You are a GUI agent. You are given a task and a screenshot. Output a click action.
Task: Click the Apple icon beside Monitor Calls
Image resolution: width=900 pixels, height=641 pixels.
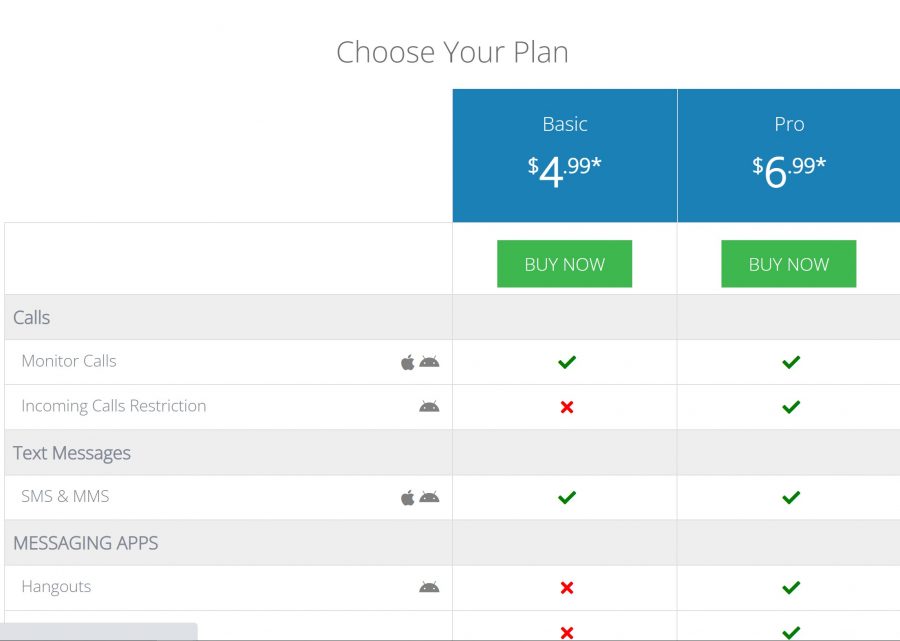coord(408,362)
